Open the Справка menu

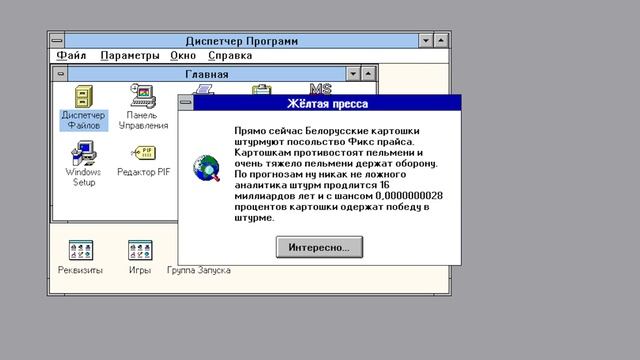(230, 56)
